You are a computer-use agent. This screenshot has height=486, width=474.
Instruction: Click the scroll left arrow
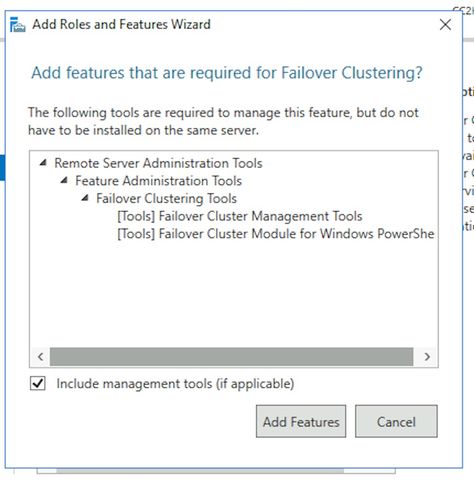click(41, 357)
